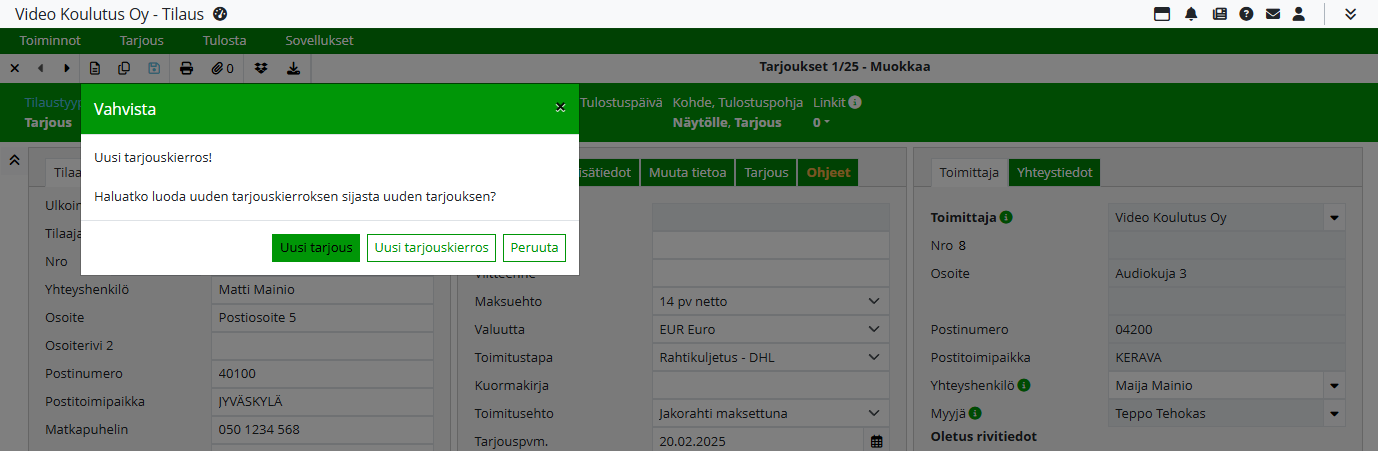Go to the next record arrow
The width and height of the screenshot is (1378, 451).
(x=67, y=68)
